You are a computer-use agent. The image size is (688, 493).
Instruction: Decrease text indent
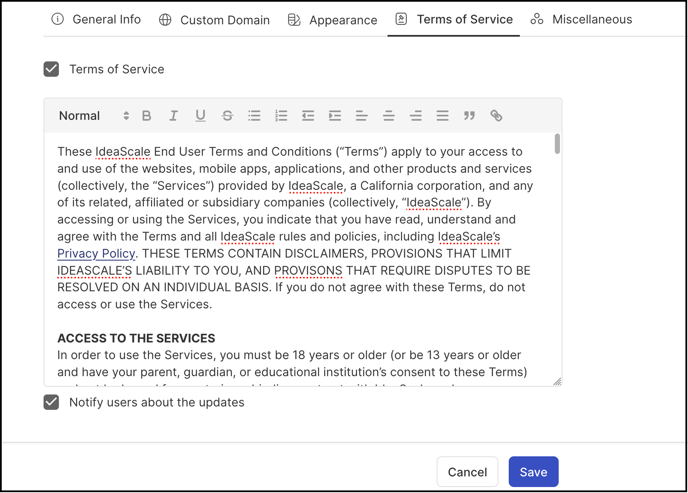pyautogui.click(x=308, y=116)
